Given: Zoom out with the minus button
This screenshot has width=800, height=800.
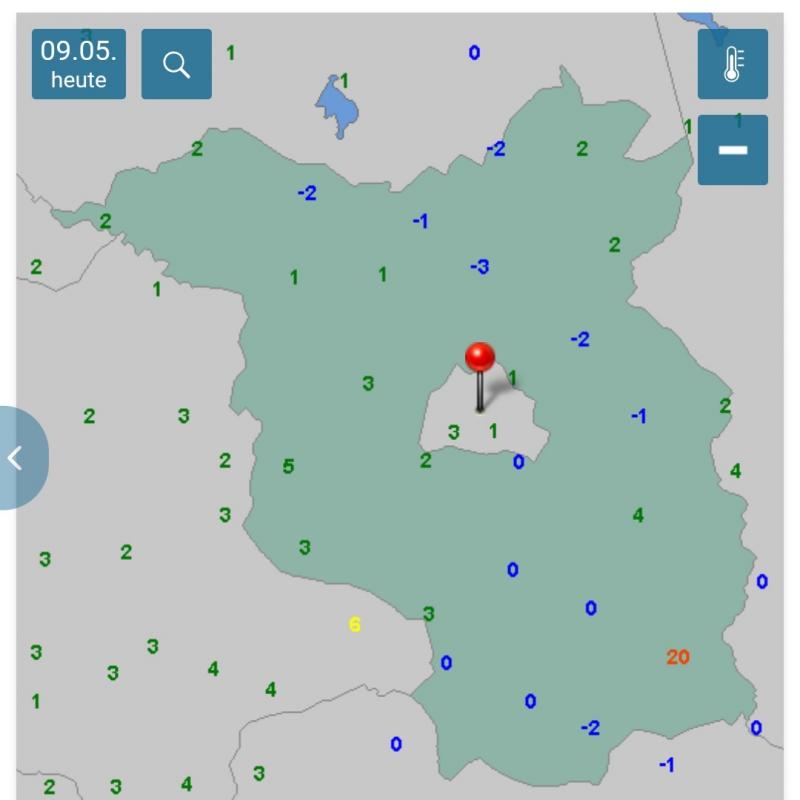Looking at the screenshot, I should pos(732,150).
